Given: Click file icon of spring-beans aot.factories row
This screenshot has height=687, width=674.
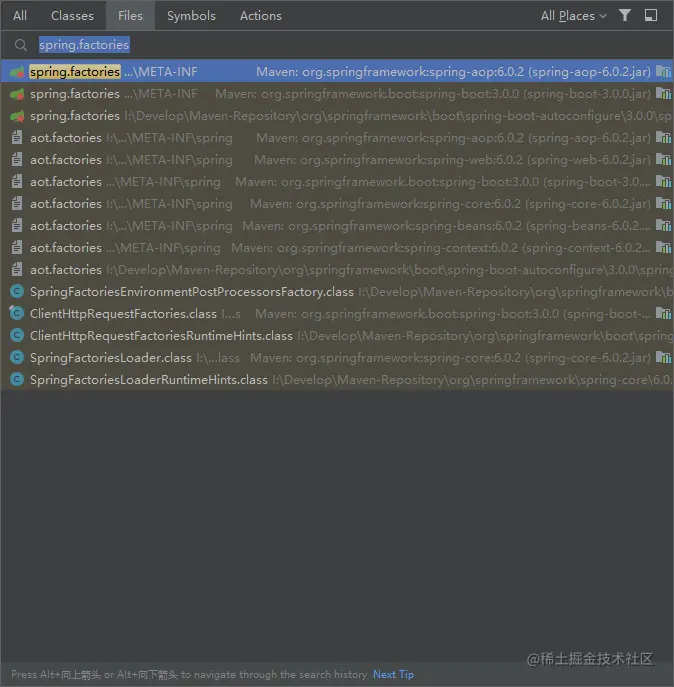Looking at the screenshot, I should click(17, 226).
